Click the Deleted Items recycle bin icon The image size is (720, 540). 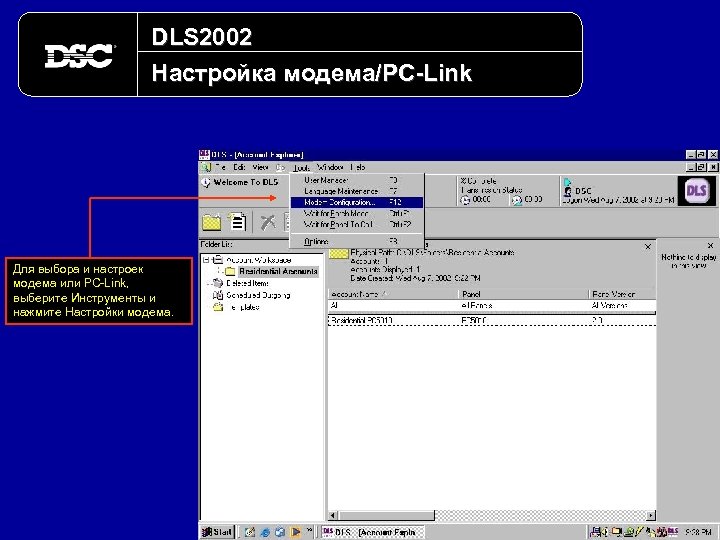point(218,283)
